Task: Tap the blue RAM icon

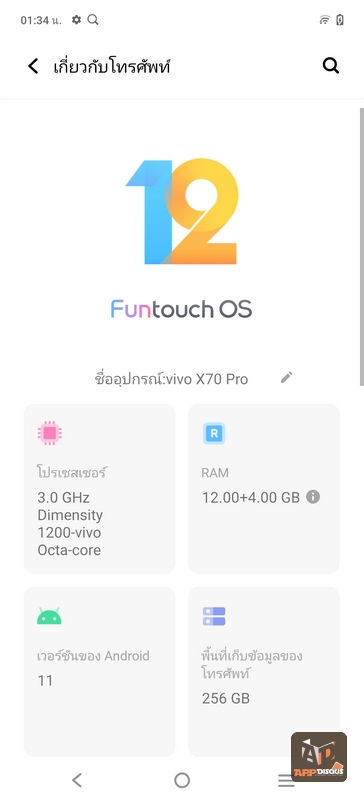Action: [x=214, y=433]
